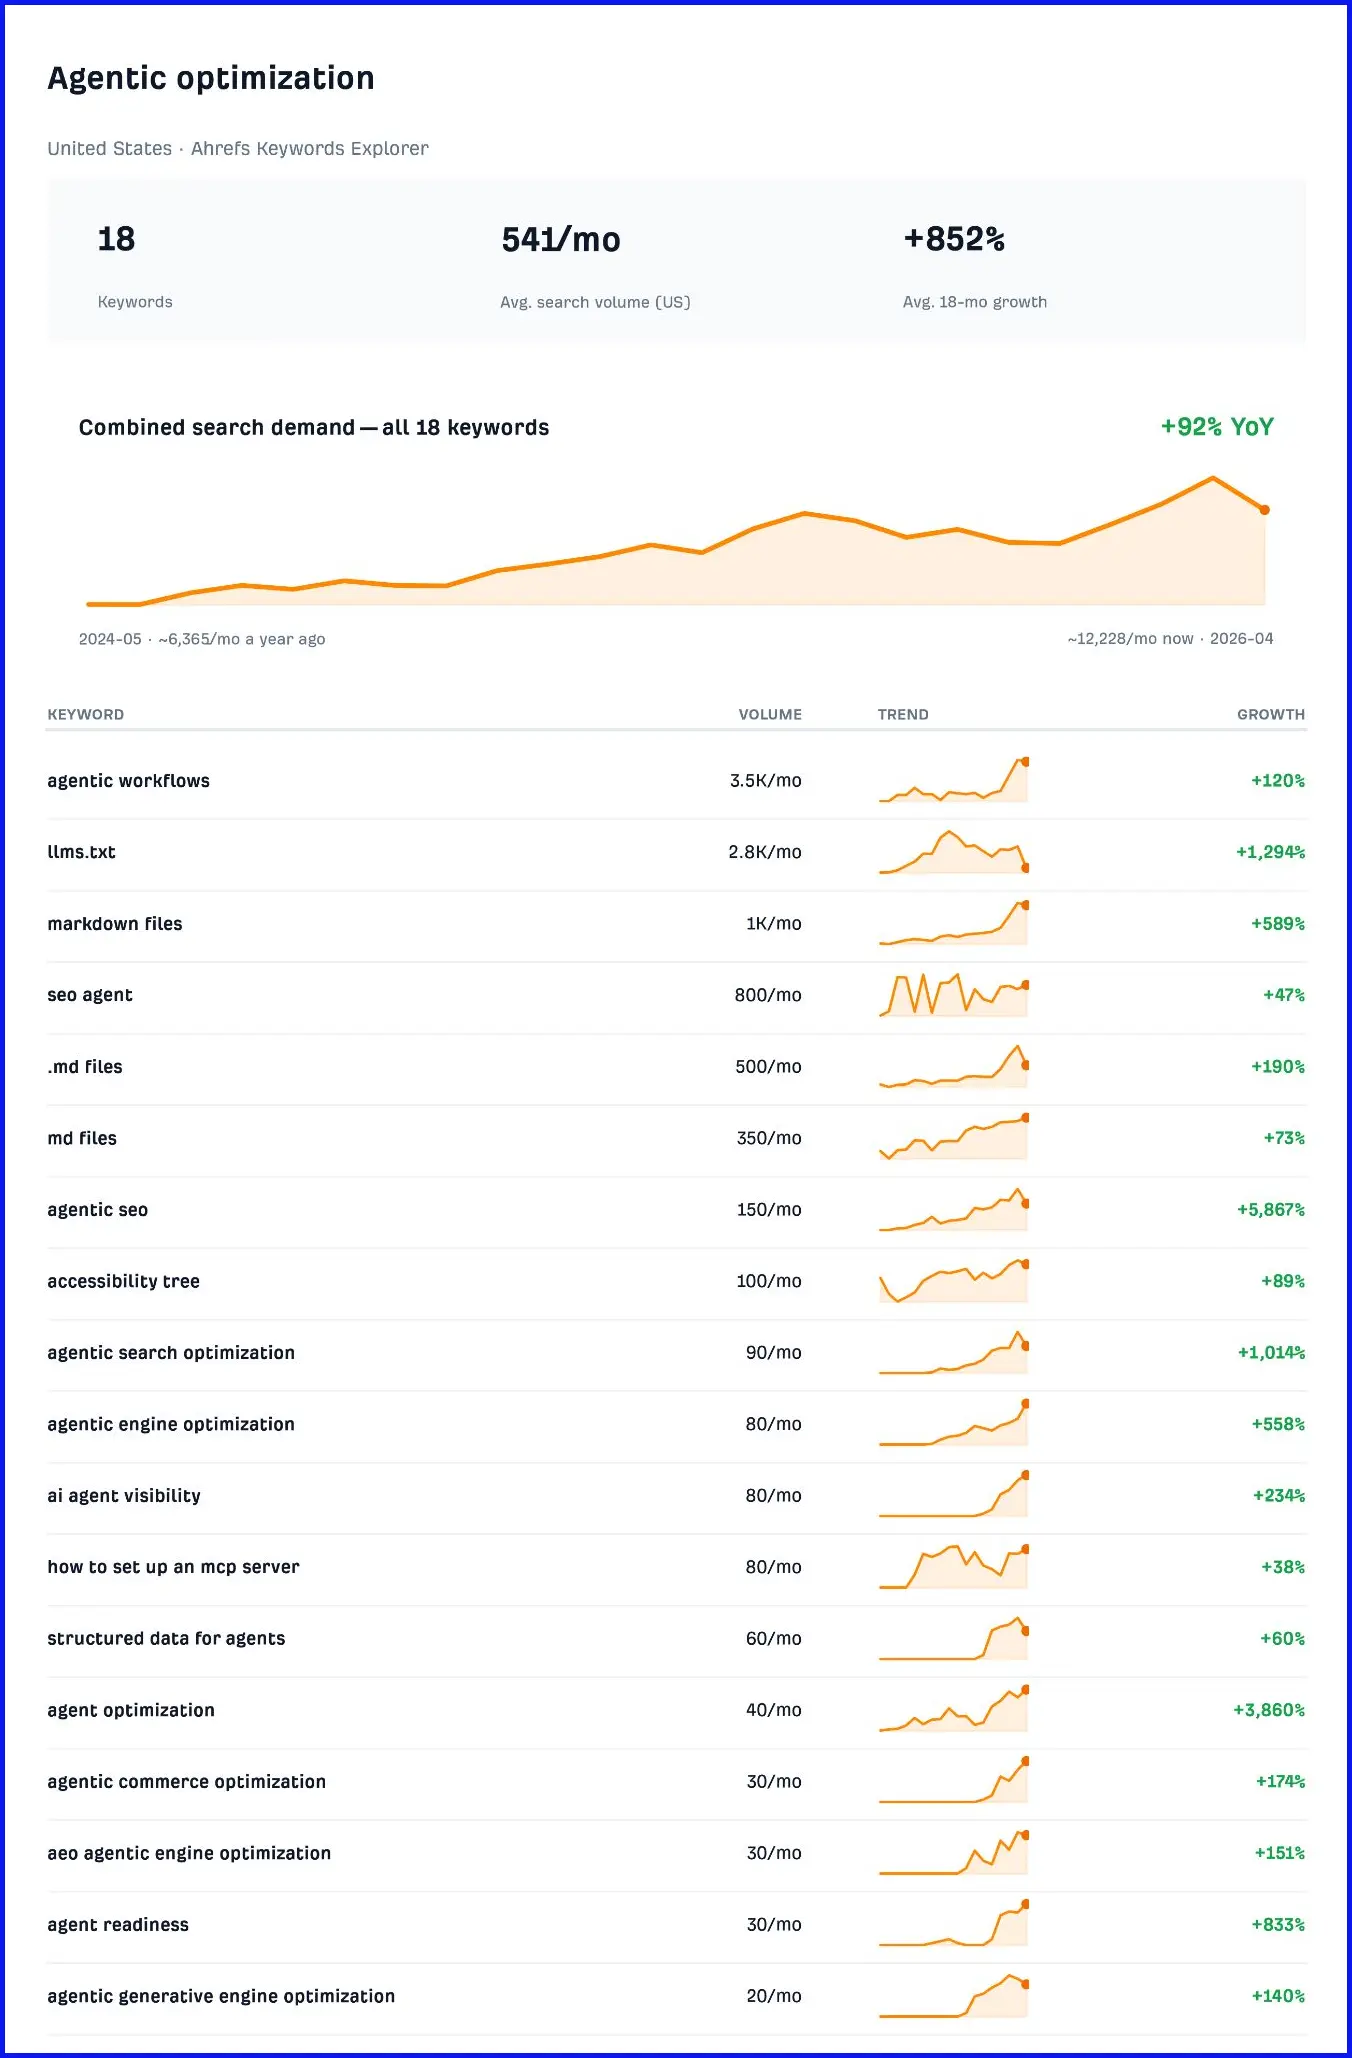1352x2058 pixels.
Task: Click 'United States · Ahrefs Keywords Explorer' subtitle
Action: [238, 148]
